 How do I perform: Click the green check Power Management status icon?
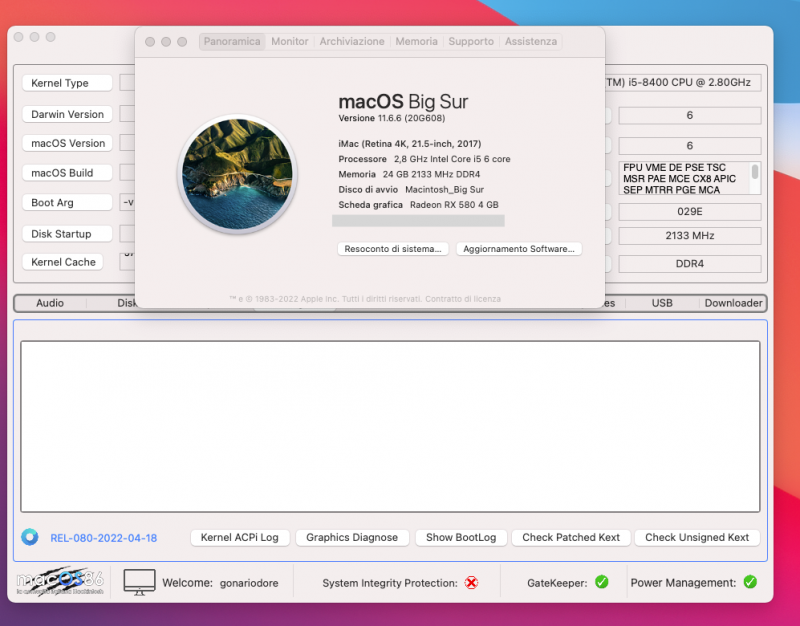pyautogui.click(x=750, y=582)
